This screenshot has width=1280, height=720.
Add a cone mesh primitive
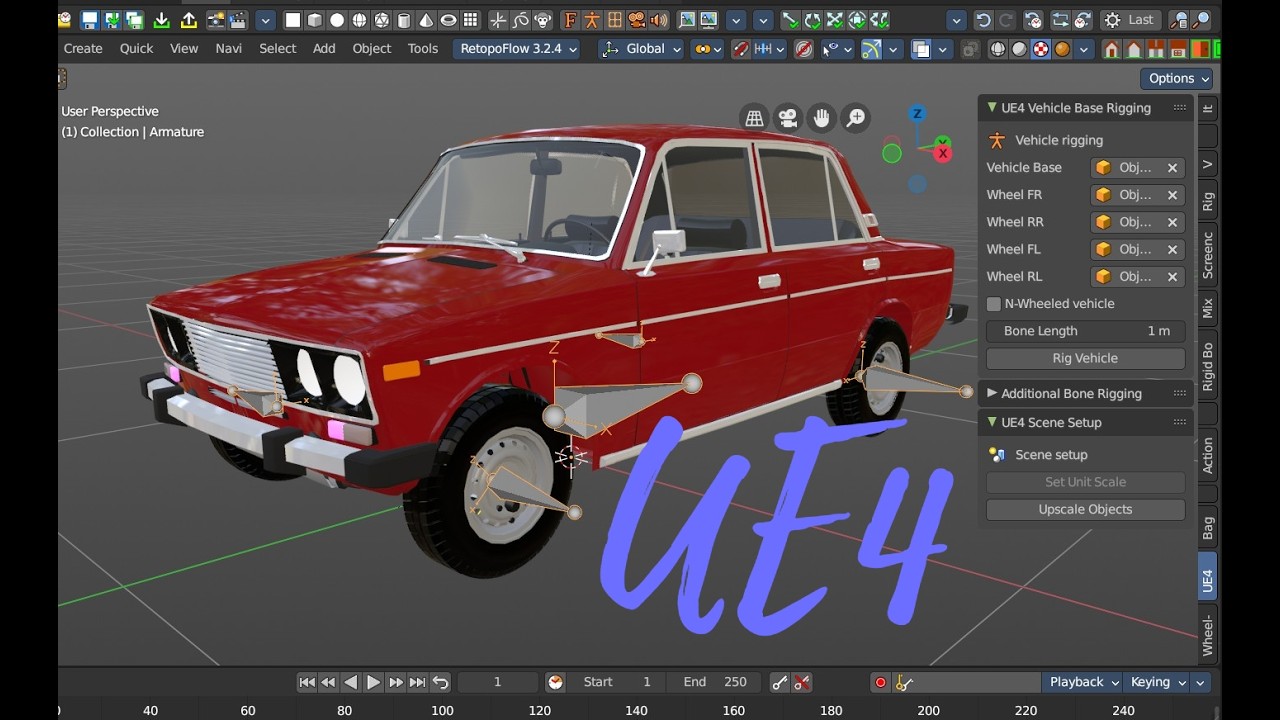[426, 20]
